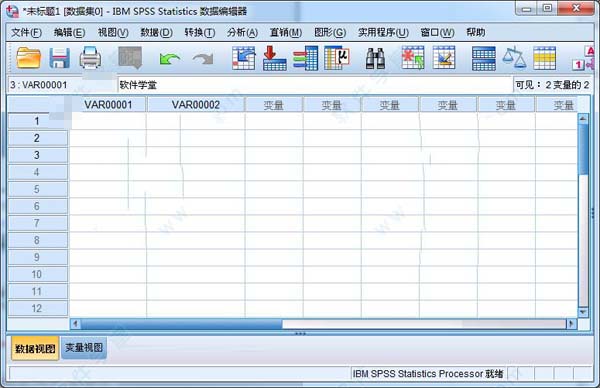Screen dimensions: 600x388
Task: Open the Variables info icon
Action: point(306,58)
